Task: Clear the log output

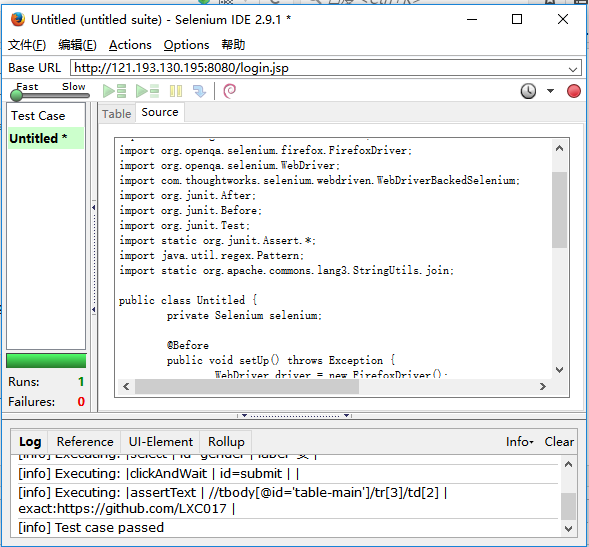Action: tap(559, 442)
